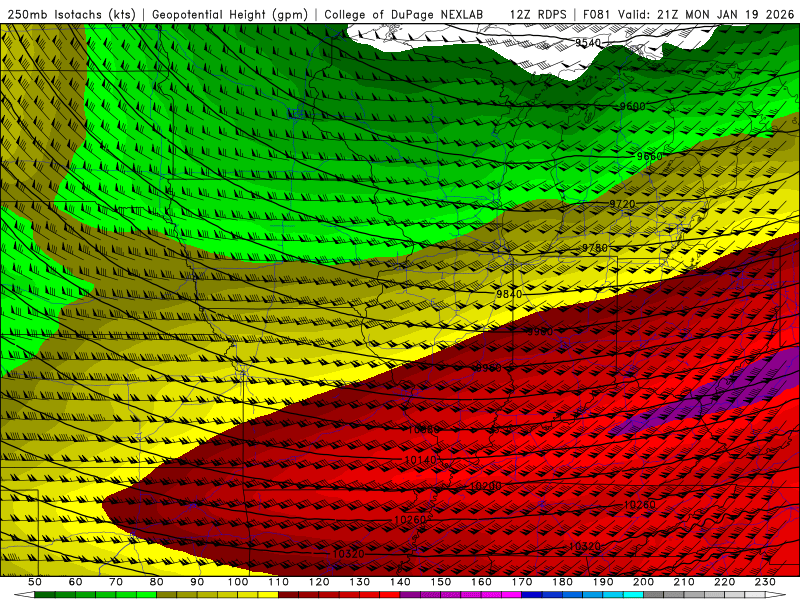Screen dimensions: 800x600
Task: Click the 80 value on the color scale
Action: (x=157, y=582)
